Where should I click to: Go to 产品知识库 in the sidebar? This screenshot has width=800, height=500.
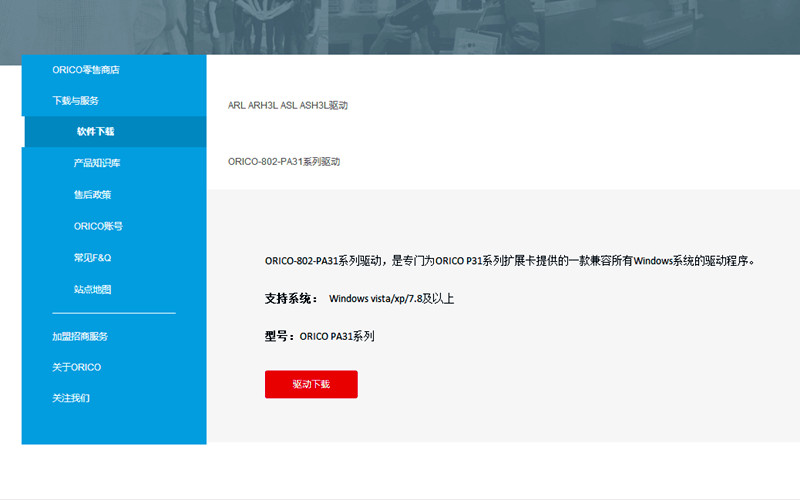97,163
